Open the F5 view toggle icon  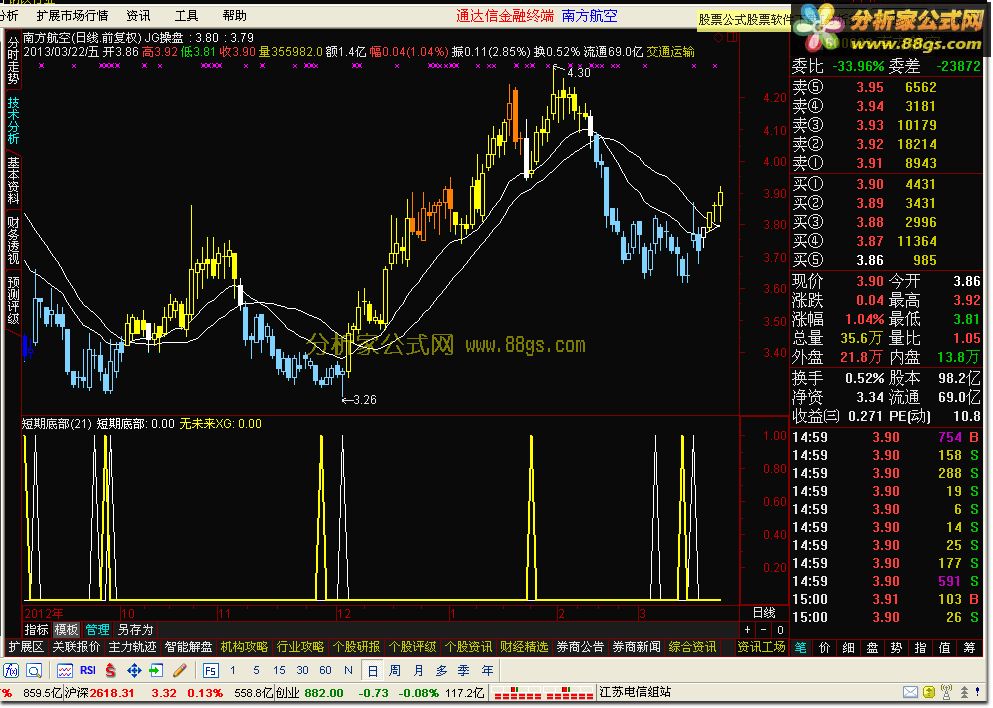(x=211, y=670)
